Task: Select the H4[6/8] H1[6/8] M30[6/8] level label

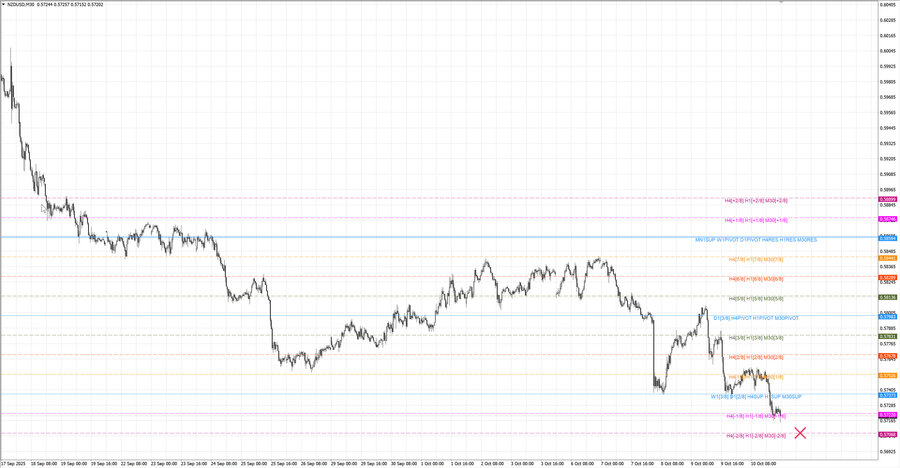Action: coord(756,279)
